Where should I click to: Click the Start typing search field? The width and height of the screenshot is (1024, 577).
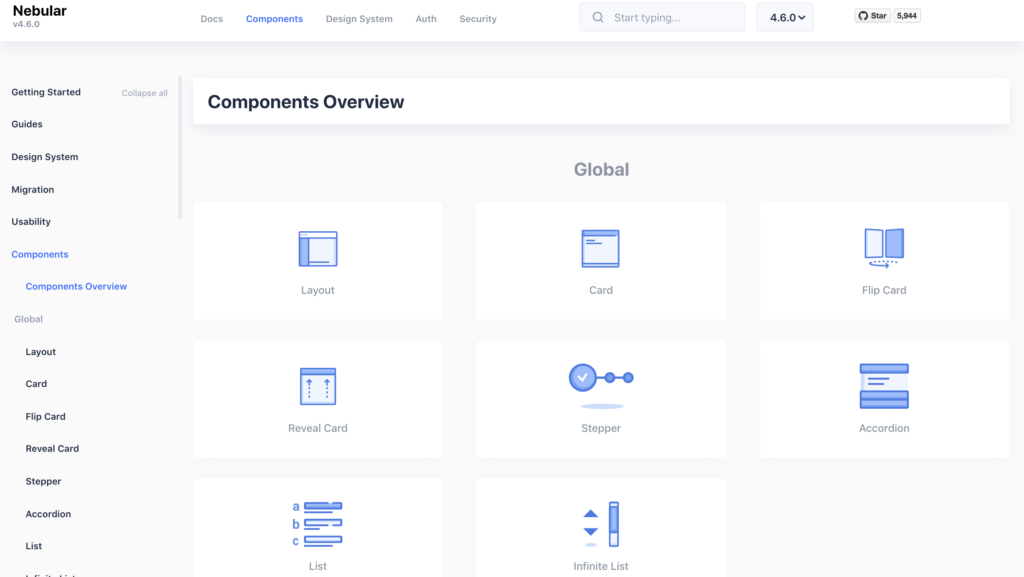click(660, 16)
